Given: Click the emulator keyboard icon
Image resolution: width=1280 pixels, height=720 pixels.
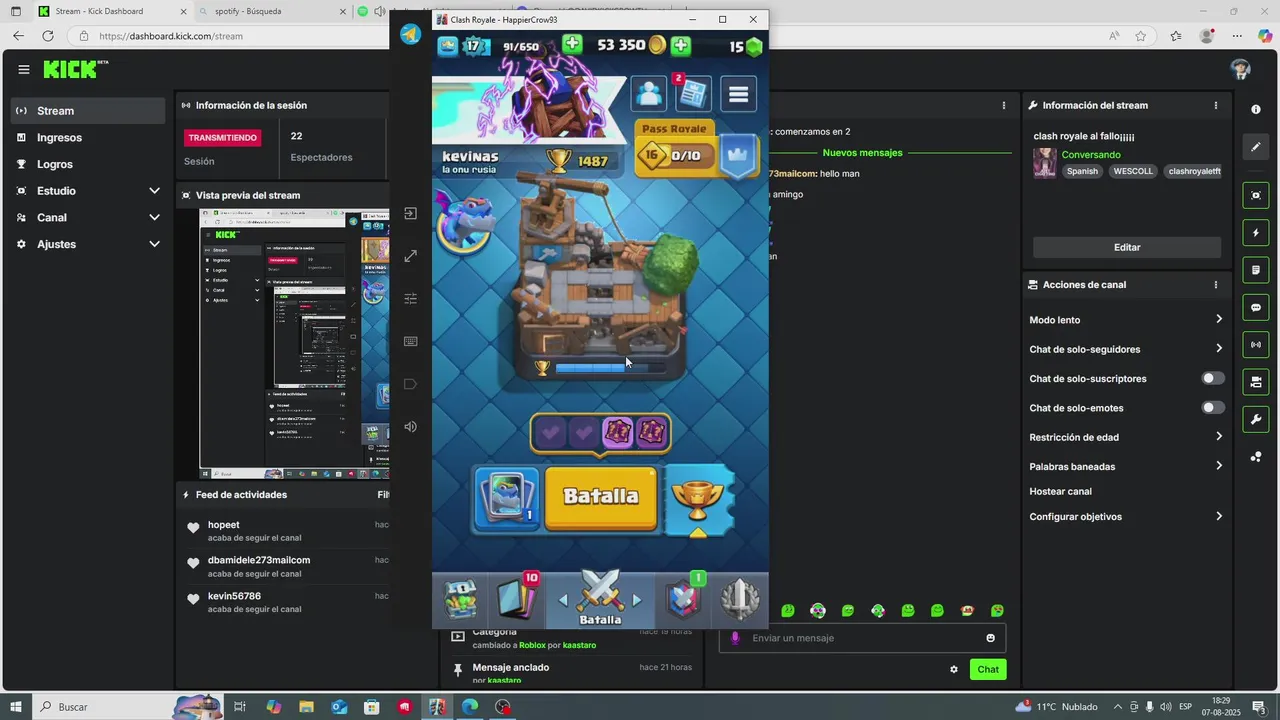Looking at the screenshot, I should coord(410,342).
